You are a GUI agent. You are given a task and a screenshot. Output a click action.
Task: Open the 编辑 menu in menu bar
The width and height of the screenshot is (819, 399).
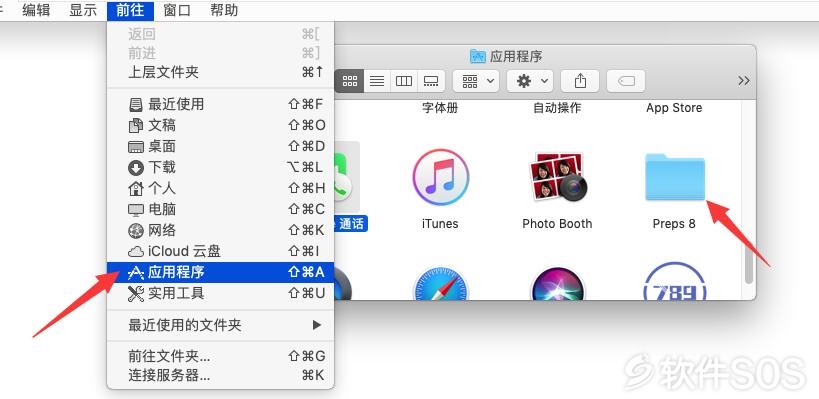(x=36, y=10)
